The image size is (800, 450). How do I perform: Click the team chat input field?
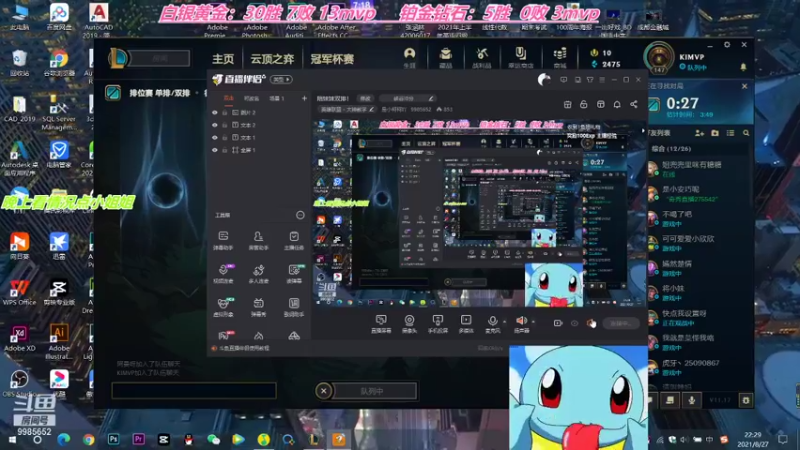[194, 391]
